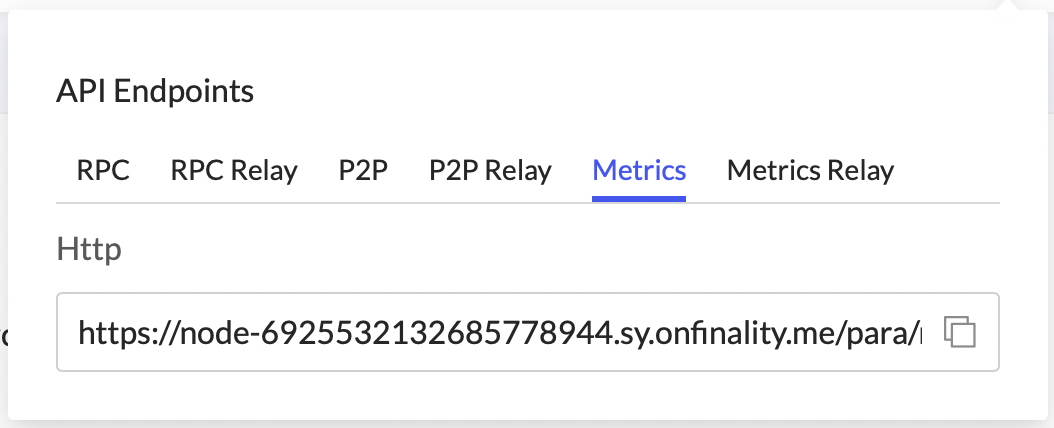The width and height of the screenshot is (1054, 428).
Task: Click inside the Http endpoint URL field
Action: pyautogui.click(x=500, y=331)
